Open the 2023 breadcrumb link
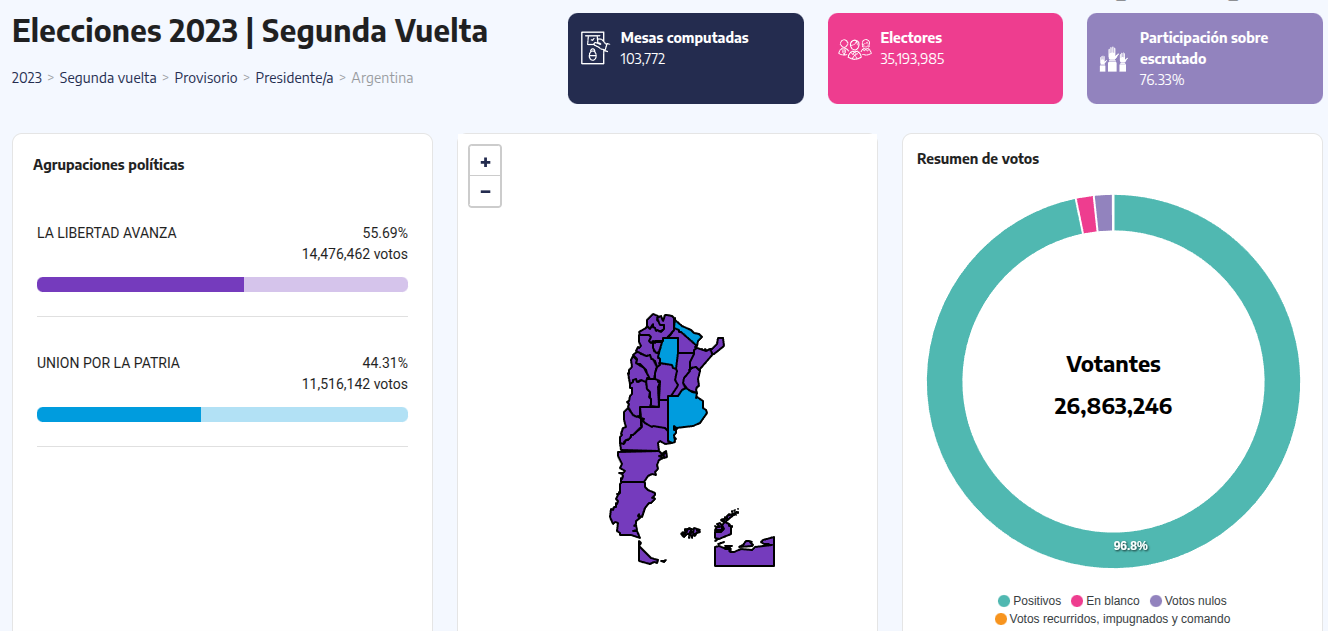Screen dimensions: 1328x631 (27, 77)
